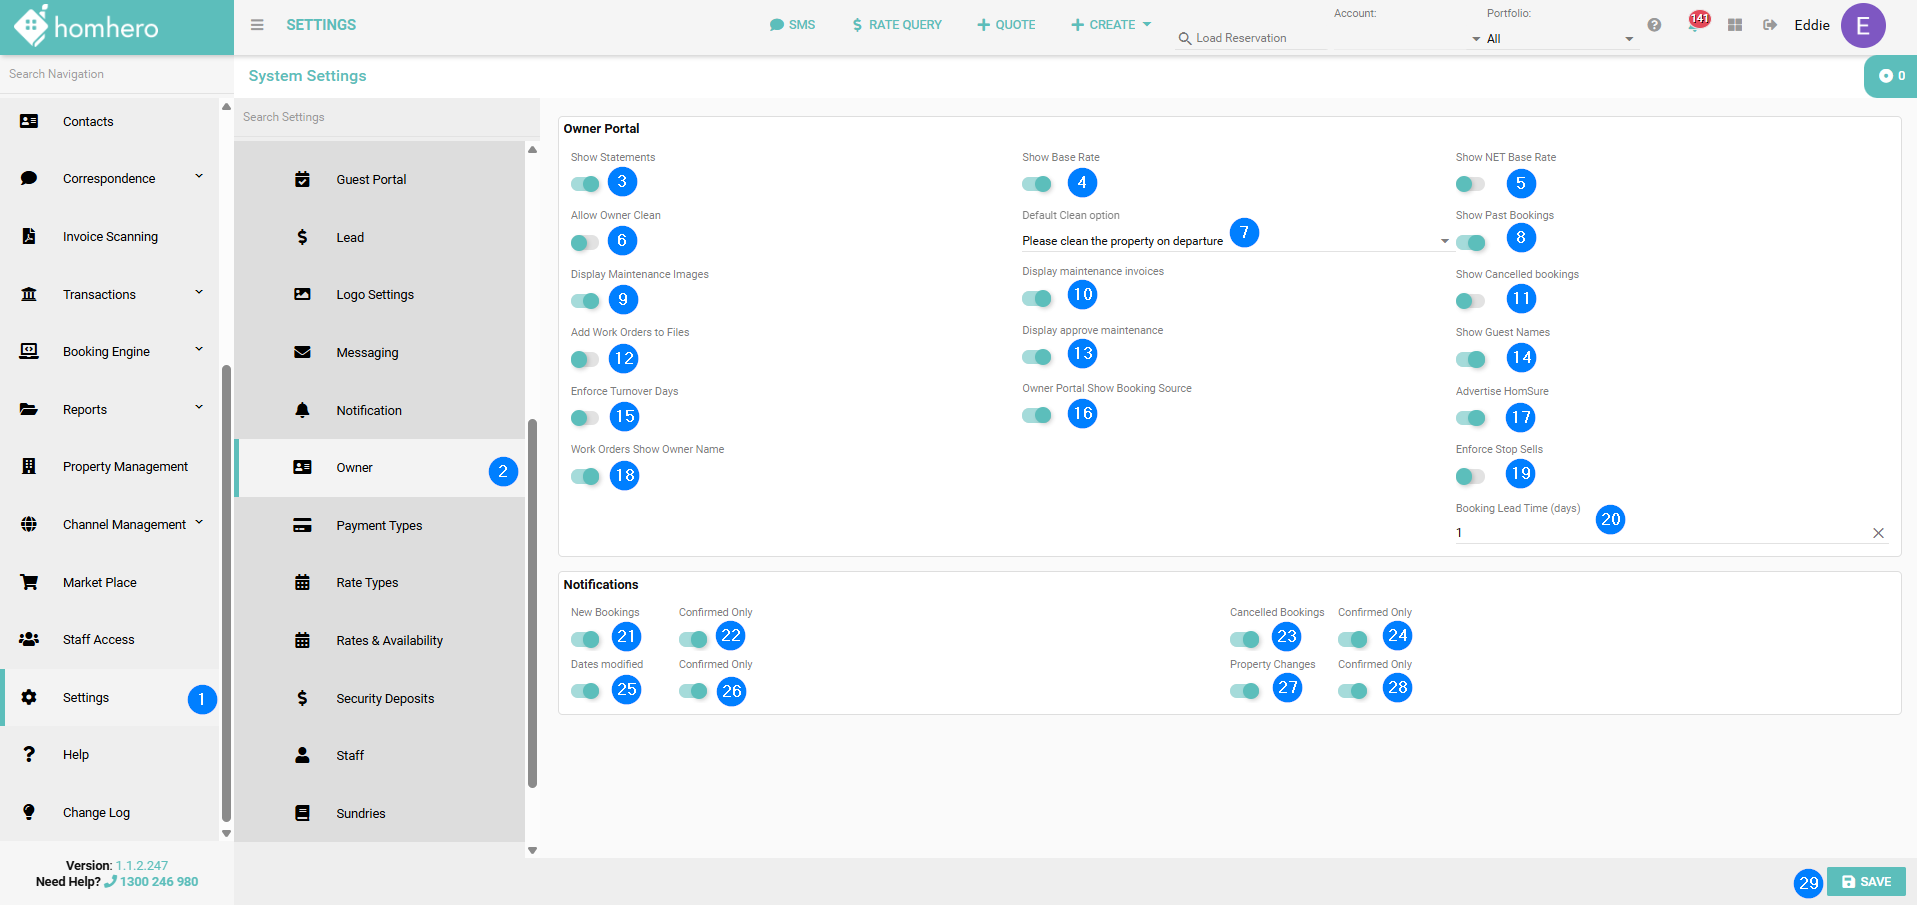Expand the Portfolio dropdown
This screenshot has width=1917, height=905.
[x=1557, y=39]
